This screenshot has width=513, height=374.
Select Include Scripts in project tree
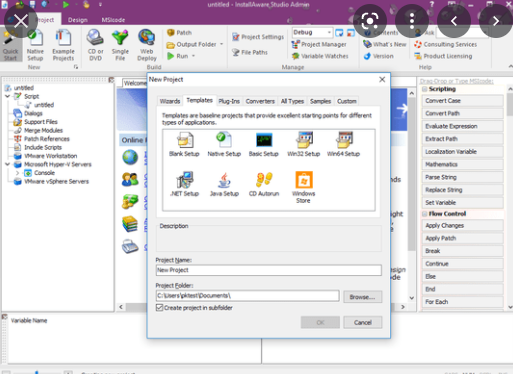click(x=38, y=147)
